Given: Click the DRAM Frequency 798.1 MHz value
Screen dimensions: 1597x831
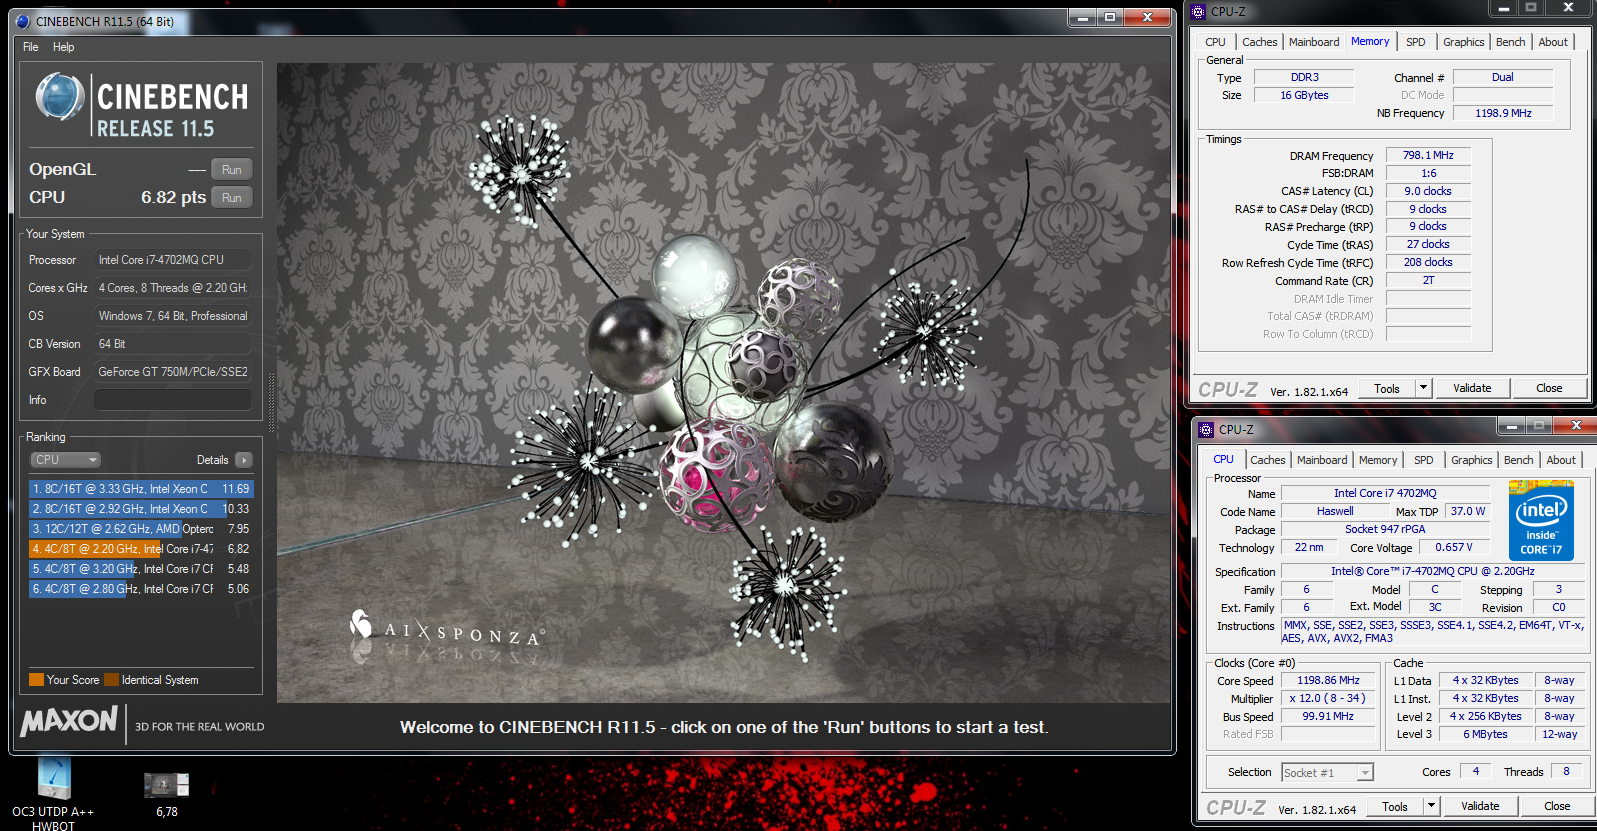Looking at the screenshot, I should 1428,156.
